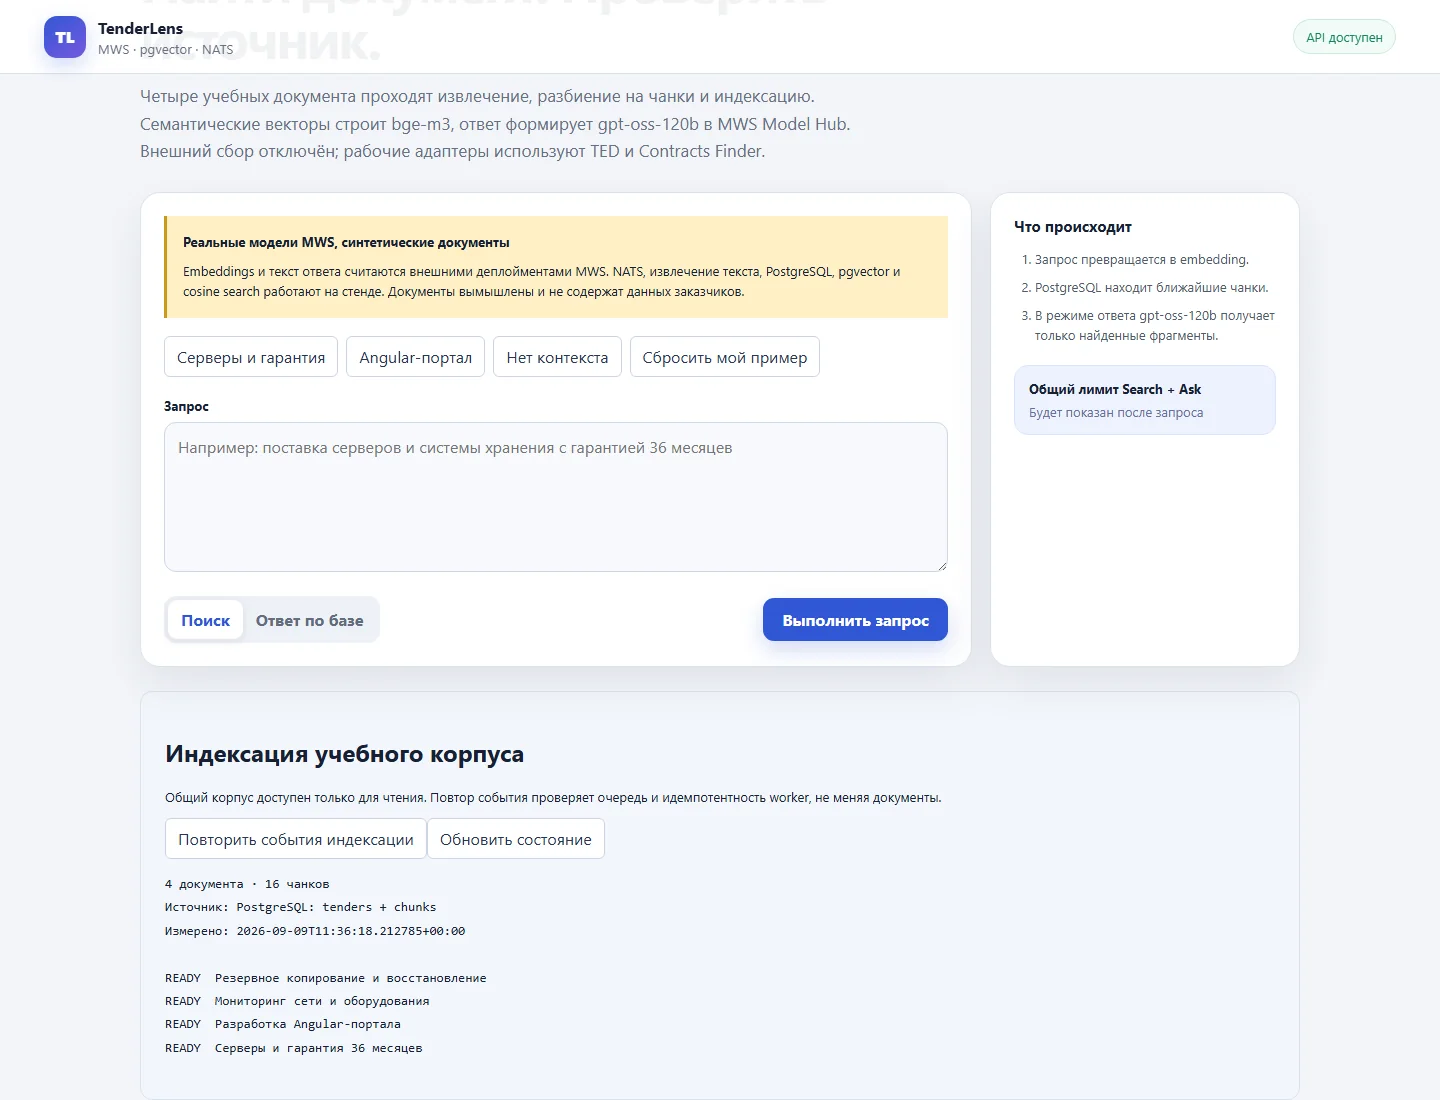Viewport: 1440px width, 1100px height.
Task: Click "Повторить события индексации" button
Action: pyautogui.click(x=296, y=839)
